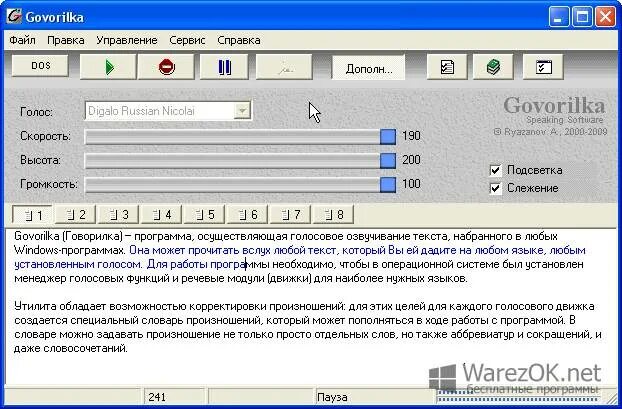Screen dimensions: 622x409
Task: Open the Правка menu
Action: [x=65, y=40]
